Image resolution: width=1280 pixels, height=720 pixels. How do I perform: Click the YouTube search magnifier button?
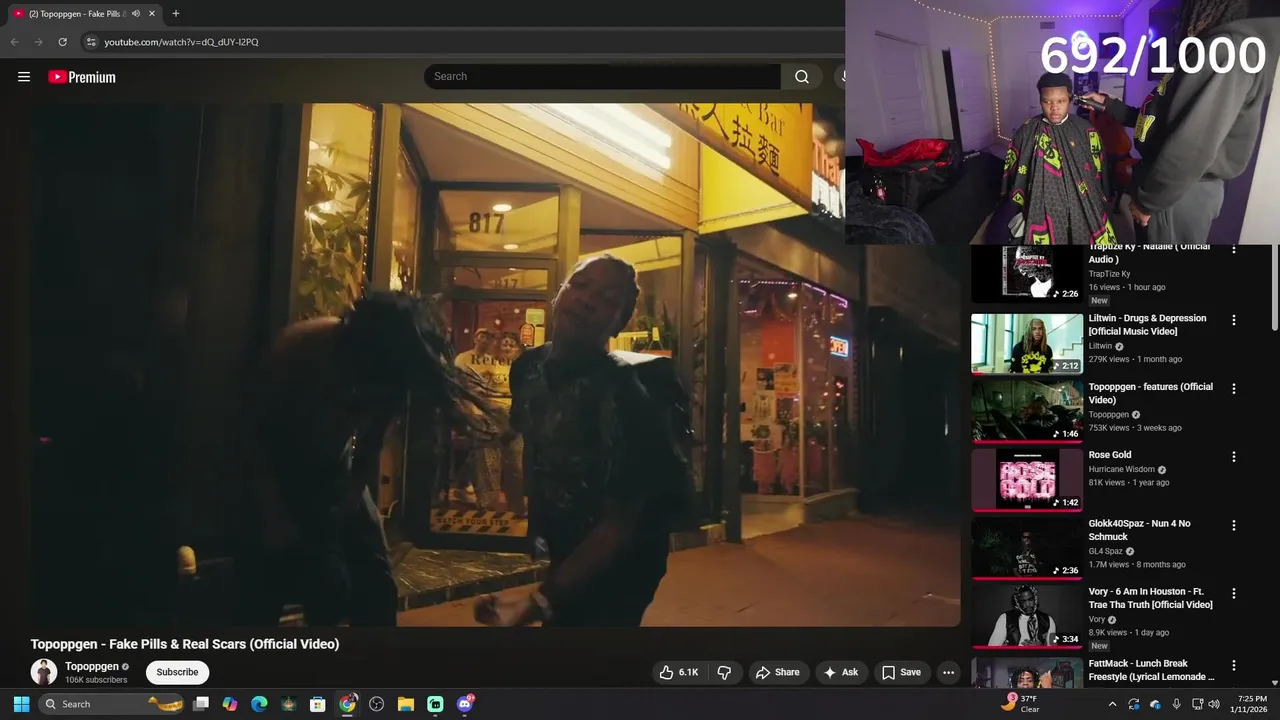coord(802,77)
